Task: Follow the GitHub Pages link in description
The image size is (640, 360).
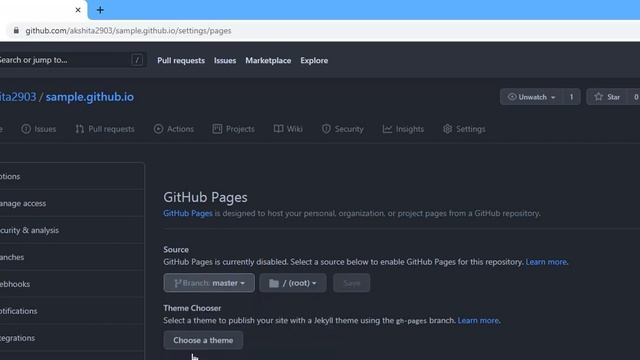Action: (188, 213)
